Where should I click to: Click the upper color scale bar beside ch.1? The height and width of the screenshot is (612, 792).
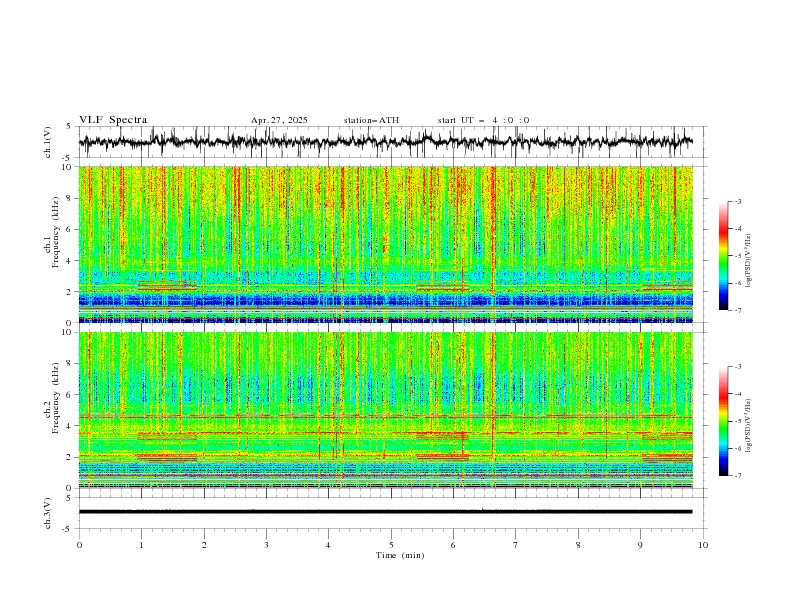click(x=723, y=255)
